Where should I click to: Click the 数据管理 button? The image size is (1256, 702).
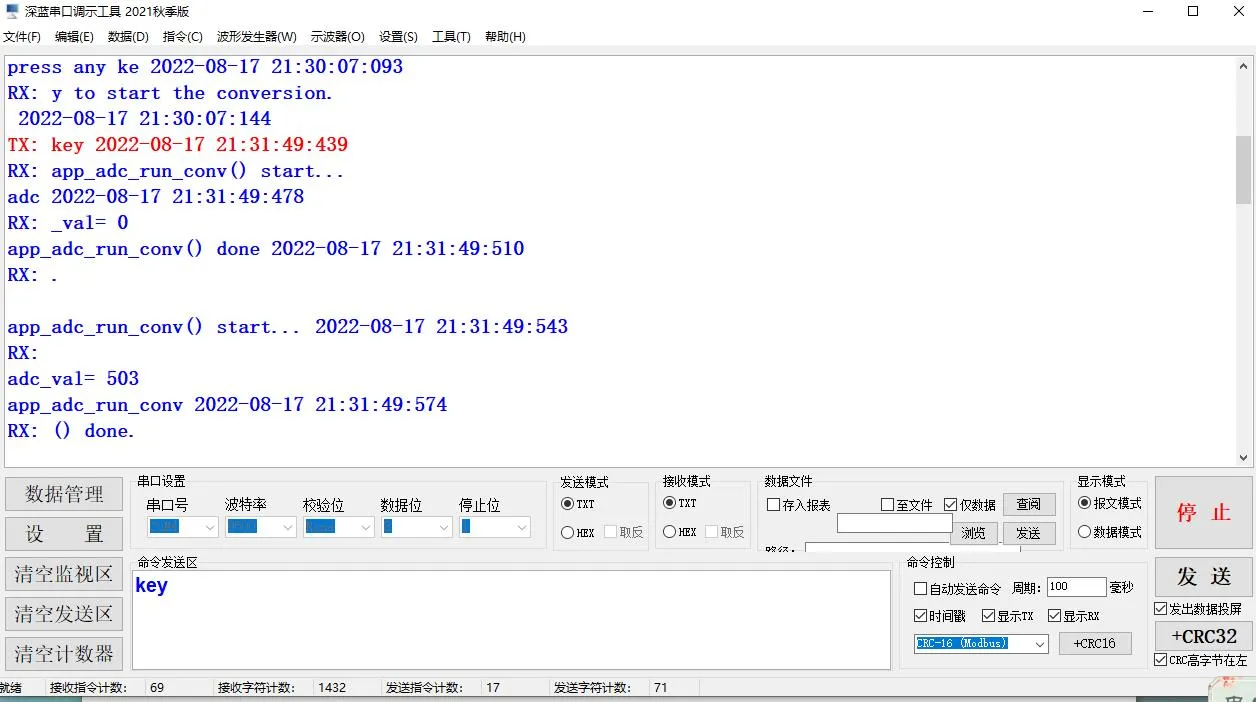point(64,494)
